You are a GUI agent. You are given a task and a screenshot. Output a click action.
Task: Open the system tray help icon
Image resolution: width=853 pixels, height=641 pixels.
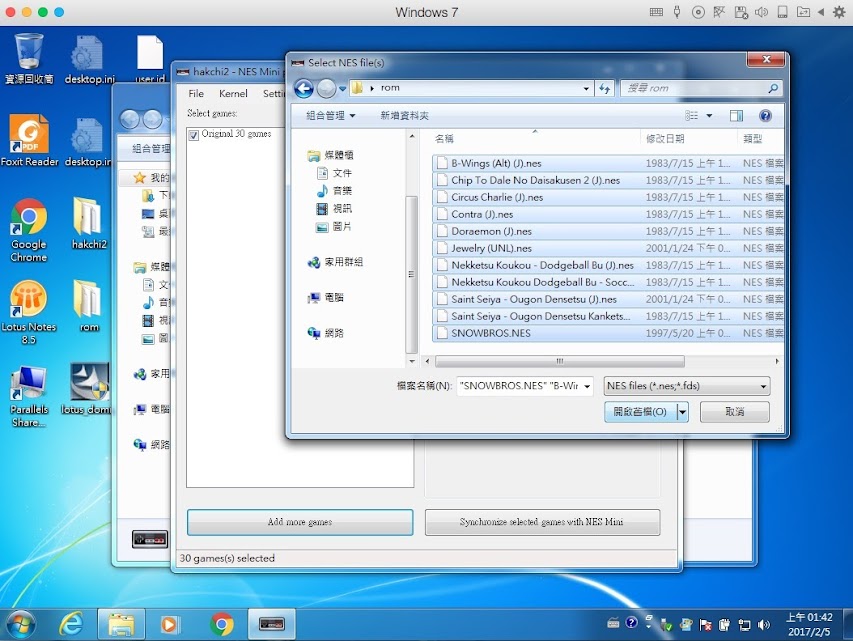coord(631,623)
